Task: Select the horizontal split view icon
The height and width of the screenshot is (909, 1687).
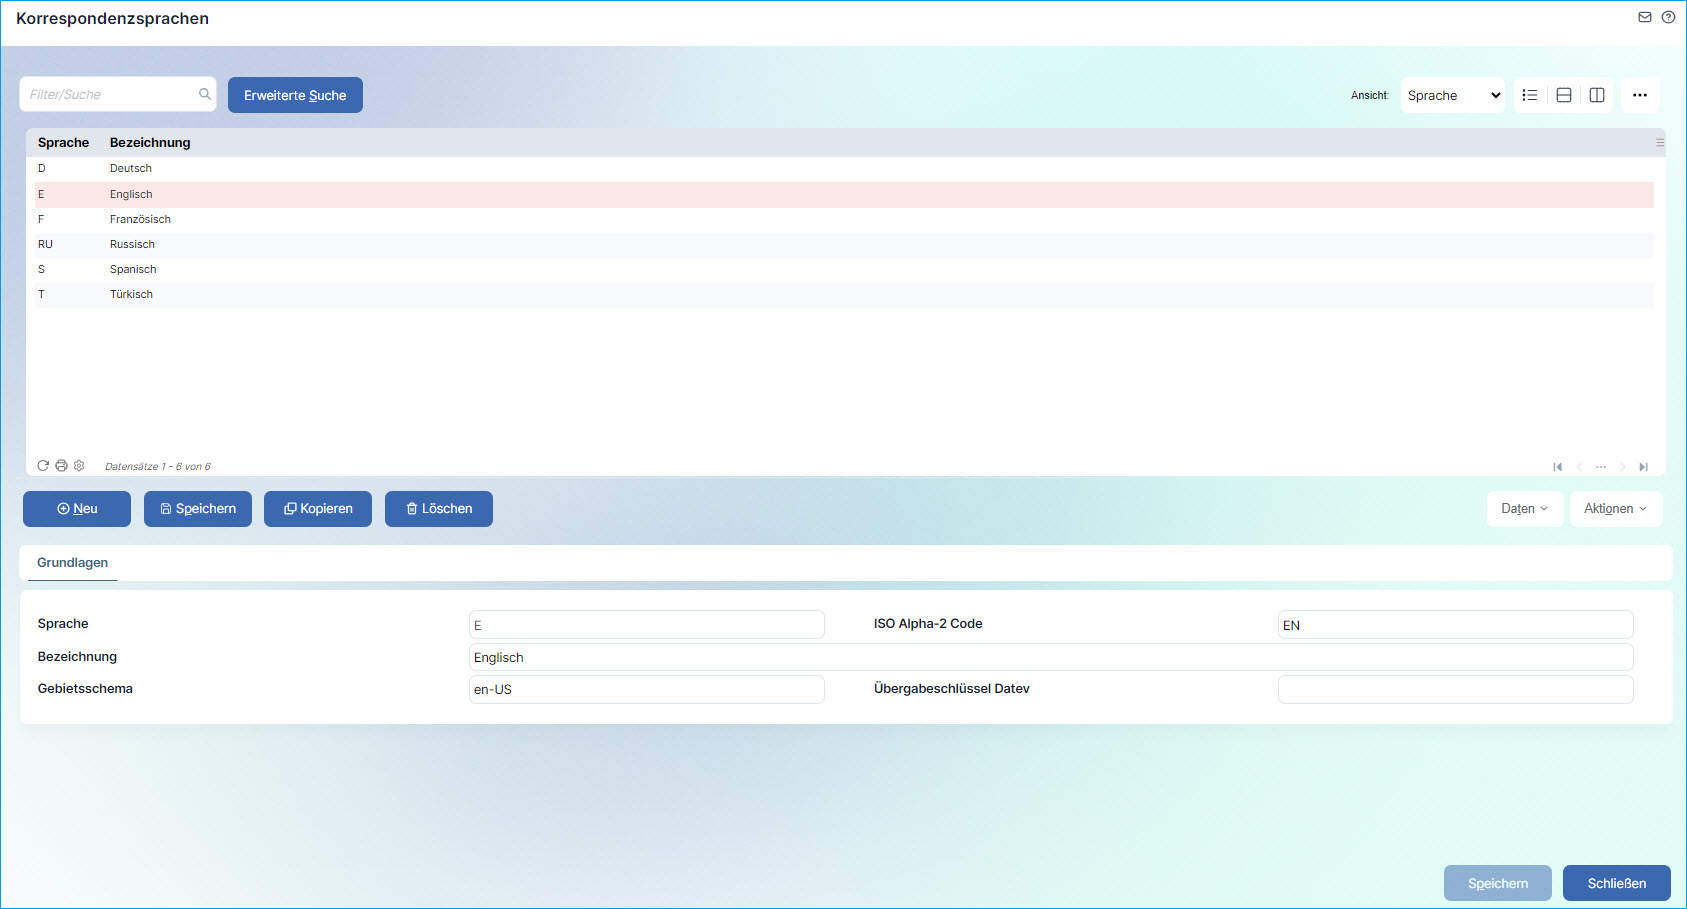Action: 1564,95
